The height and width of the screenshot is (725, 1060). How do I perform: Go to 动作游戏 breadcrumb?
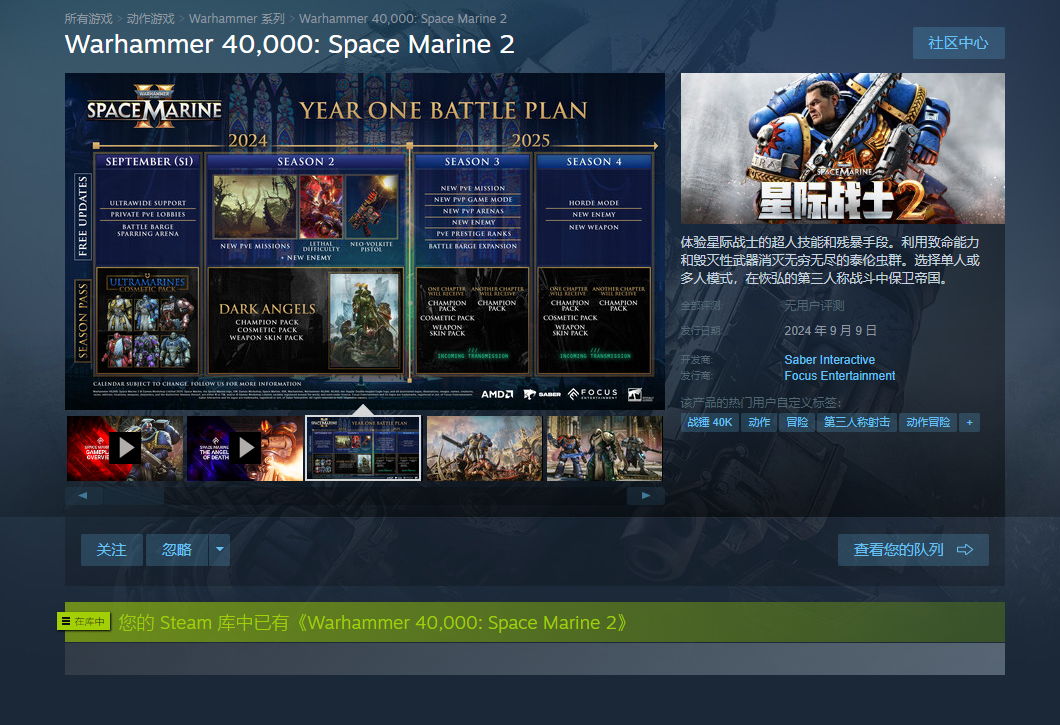(x=151, y=19)
